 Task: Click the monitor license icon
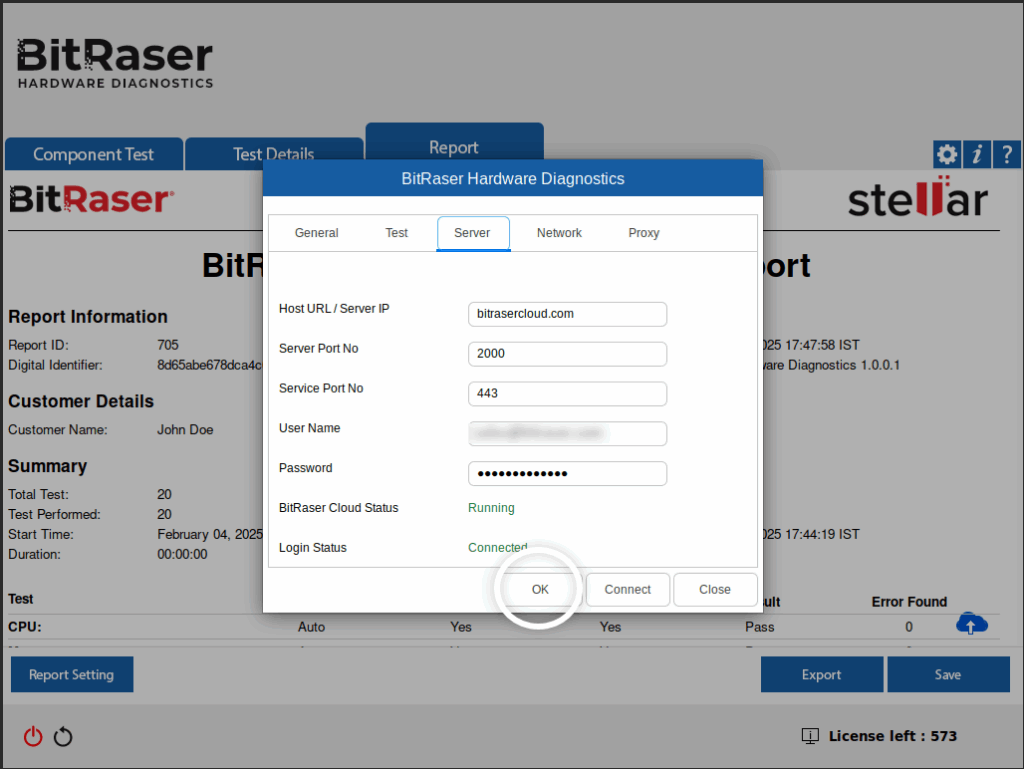(810, 736)
